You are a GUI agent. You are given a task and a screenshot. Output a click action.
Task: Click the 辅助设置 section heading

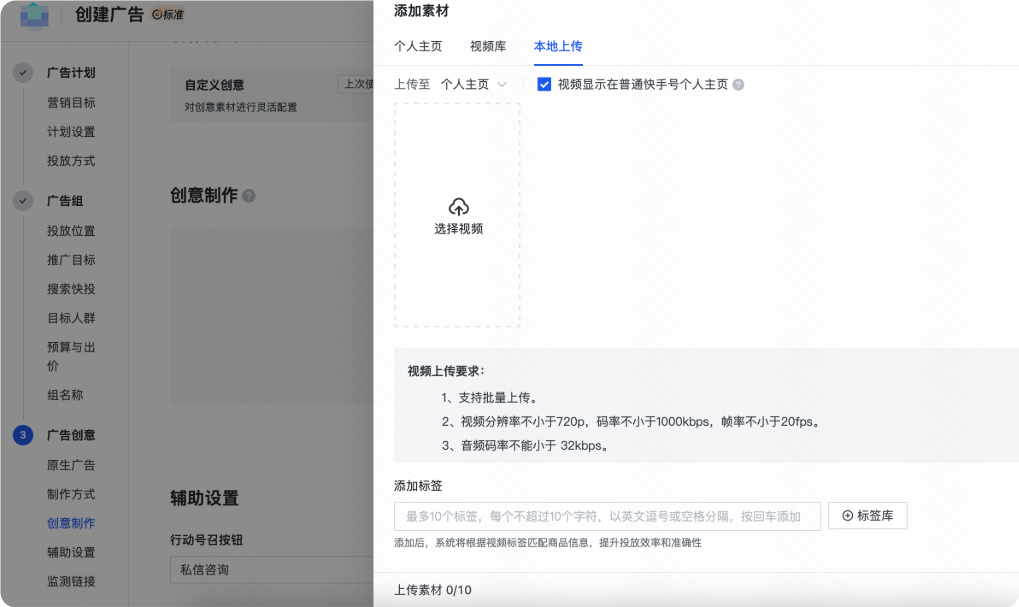[x=204, y=498]
